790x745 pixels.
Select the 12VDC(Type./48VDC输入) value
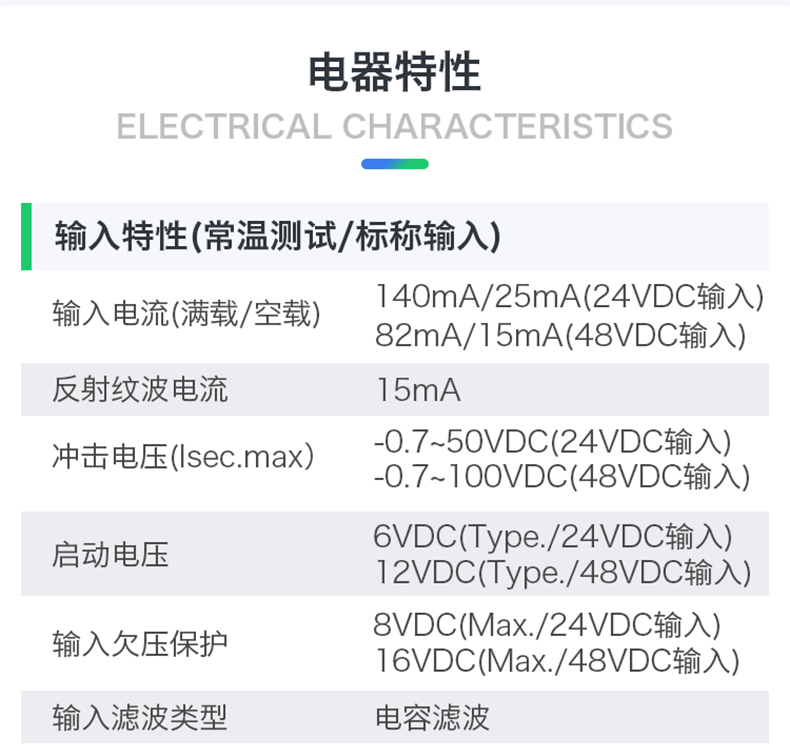pos(561,573)
